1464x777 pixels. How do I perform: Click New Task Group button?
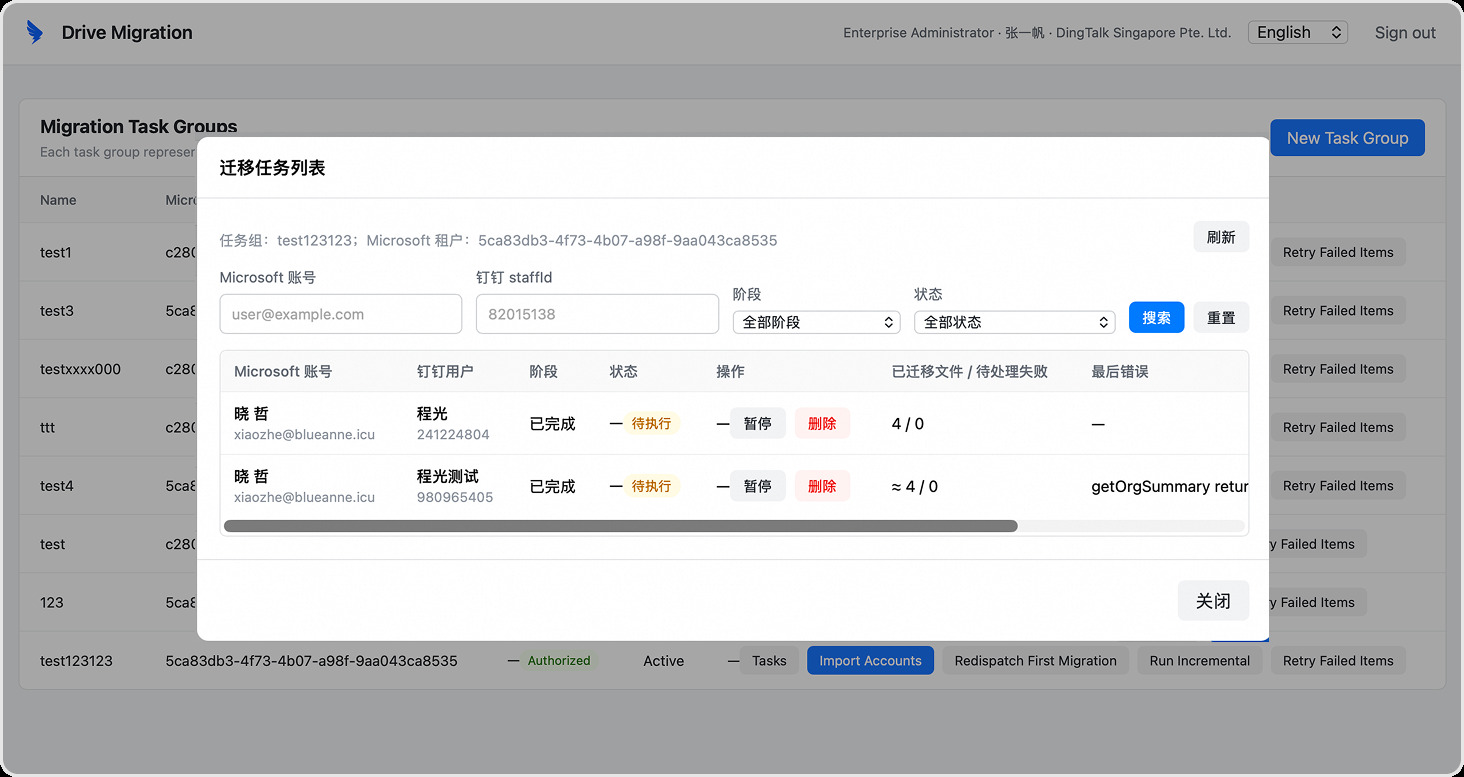[x=1347, y=138]
